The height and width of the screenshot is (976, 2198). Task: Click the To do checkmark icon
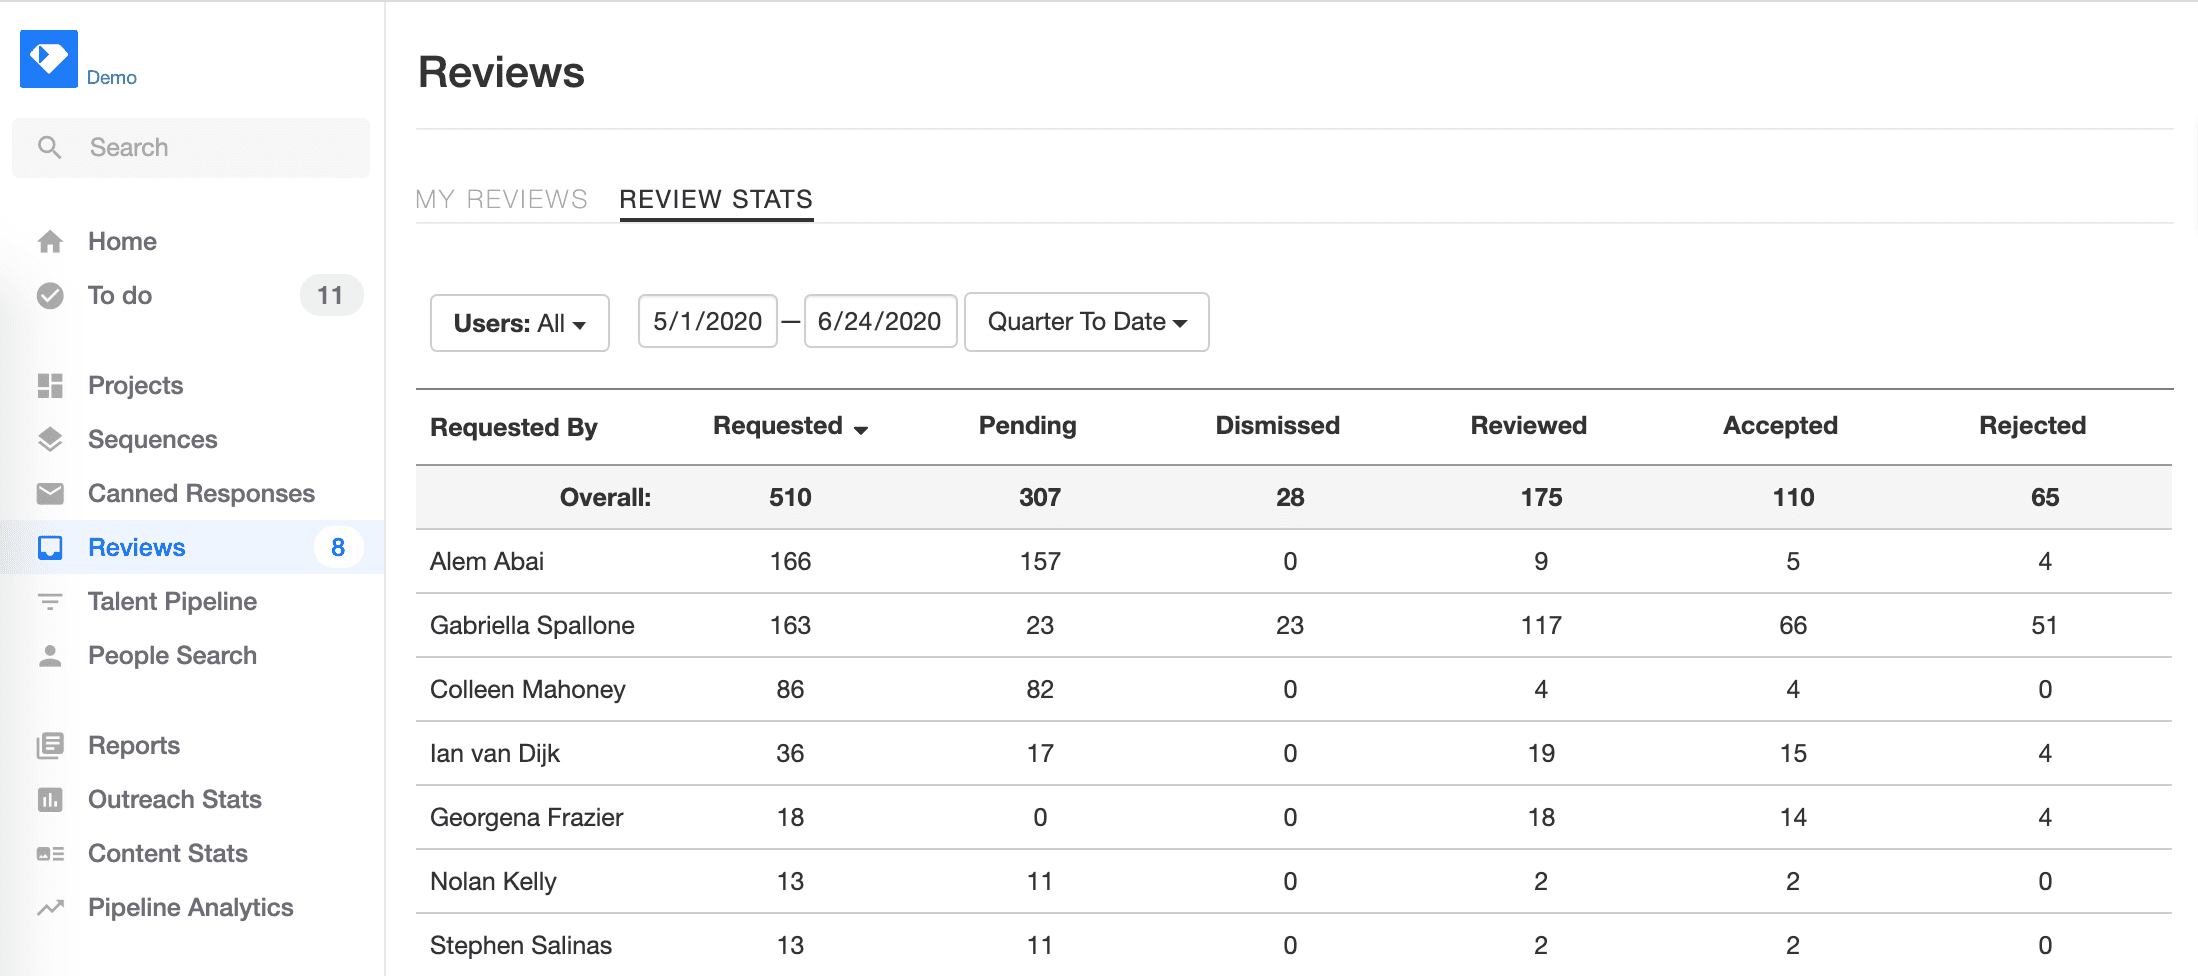[50, 296]
